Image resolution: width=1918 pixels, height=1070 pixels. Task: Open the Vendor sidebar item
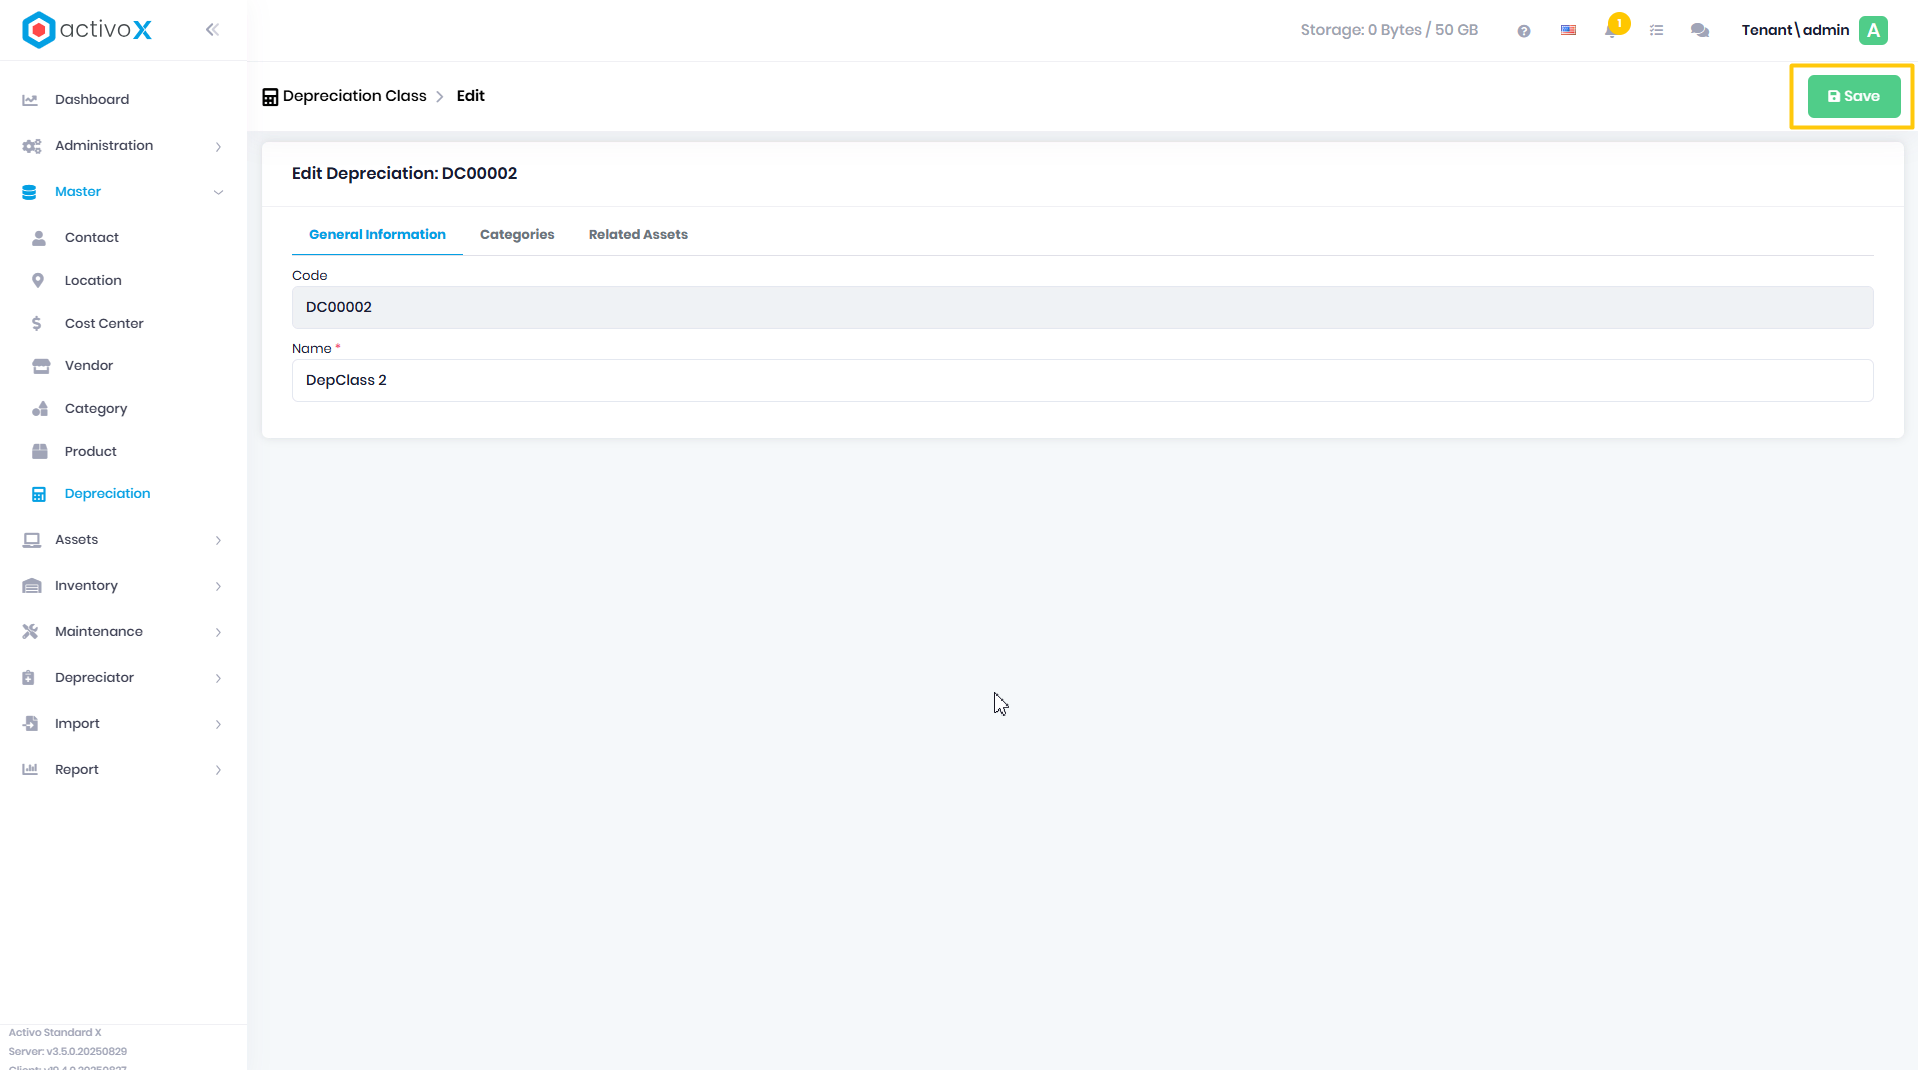point(89,366)
